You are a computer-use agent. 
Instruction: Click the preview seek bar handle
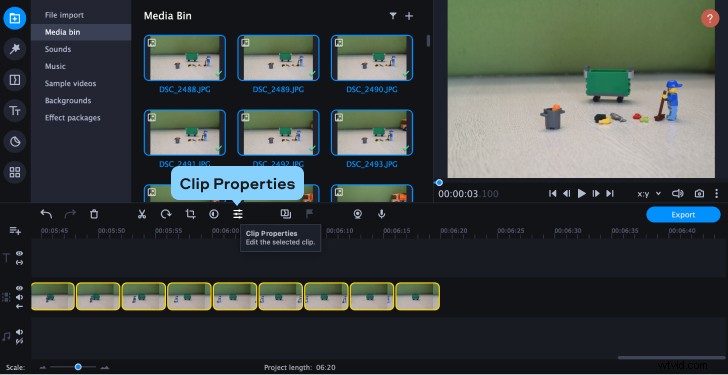coord(439,182)
